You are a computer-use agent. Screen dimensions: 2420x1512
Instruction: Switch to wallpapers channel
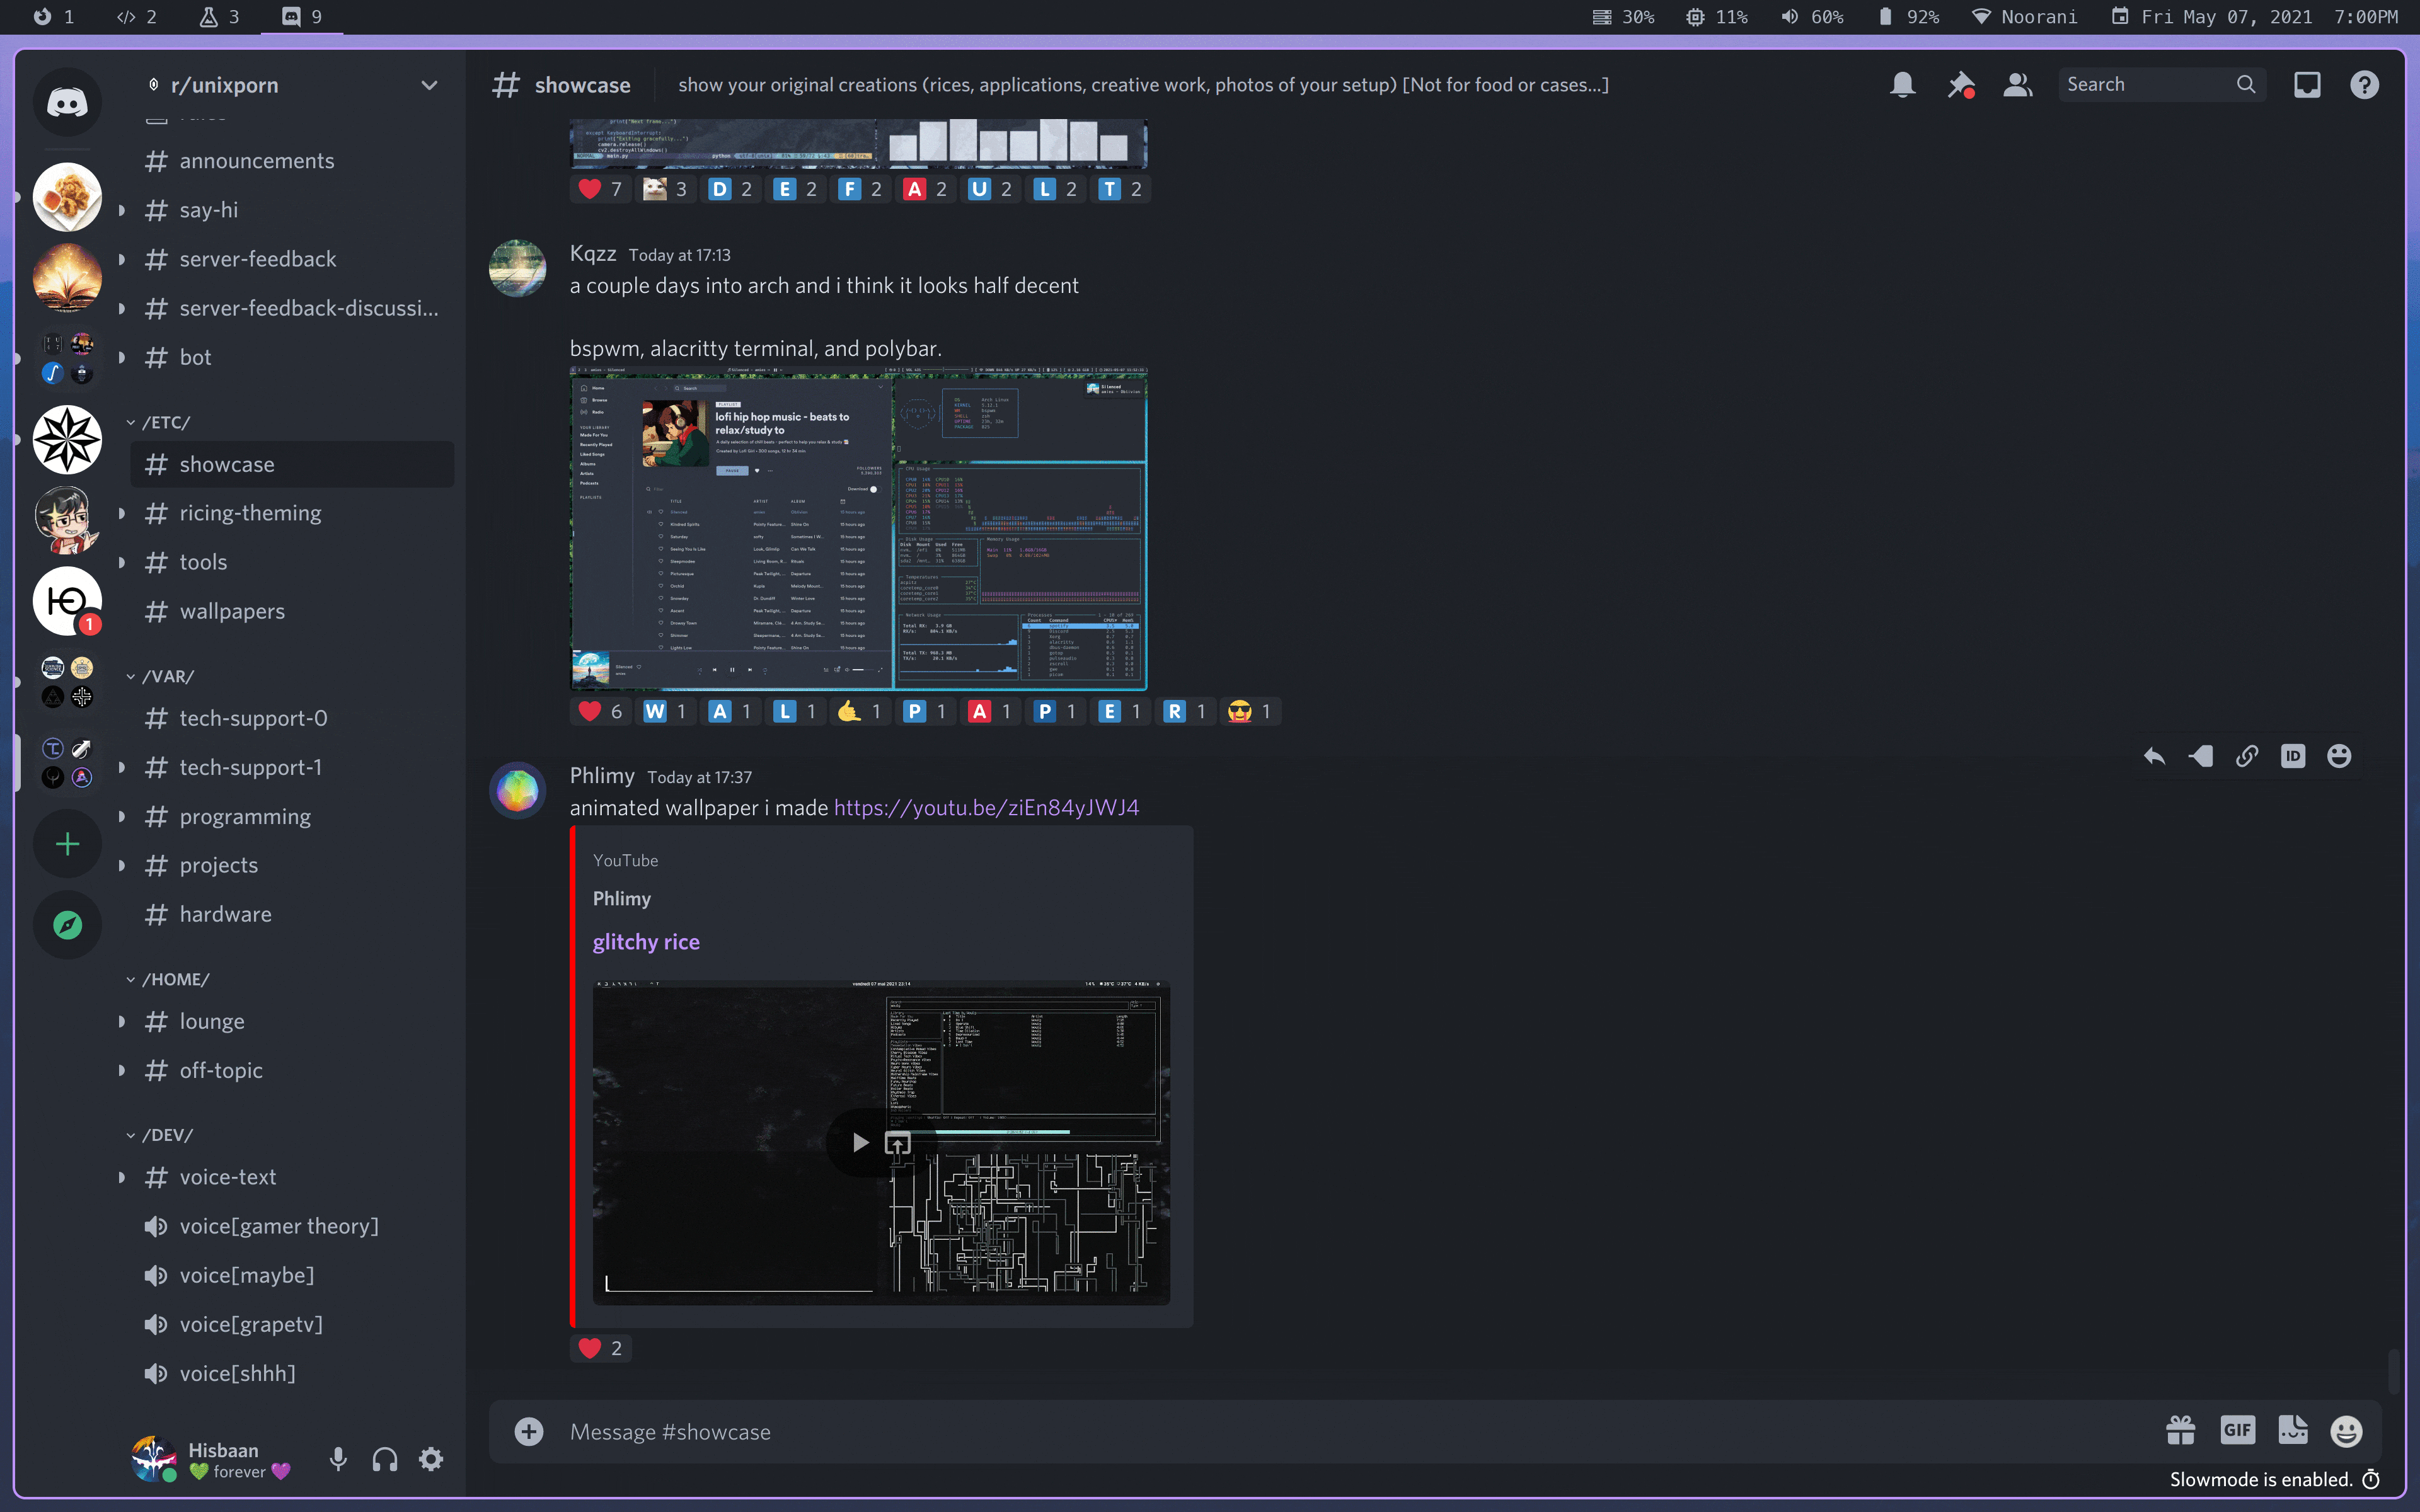pos(232,611)
